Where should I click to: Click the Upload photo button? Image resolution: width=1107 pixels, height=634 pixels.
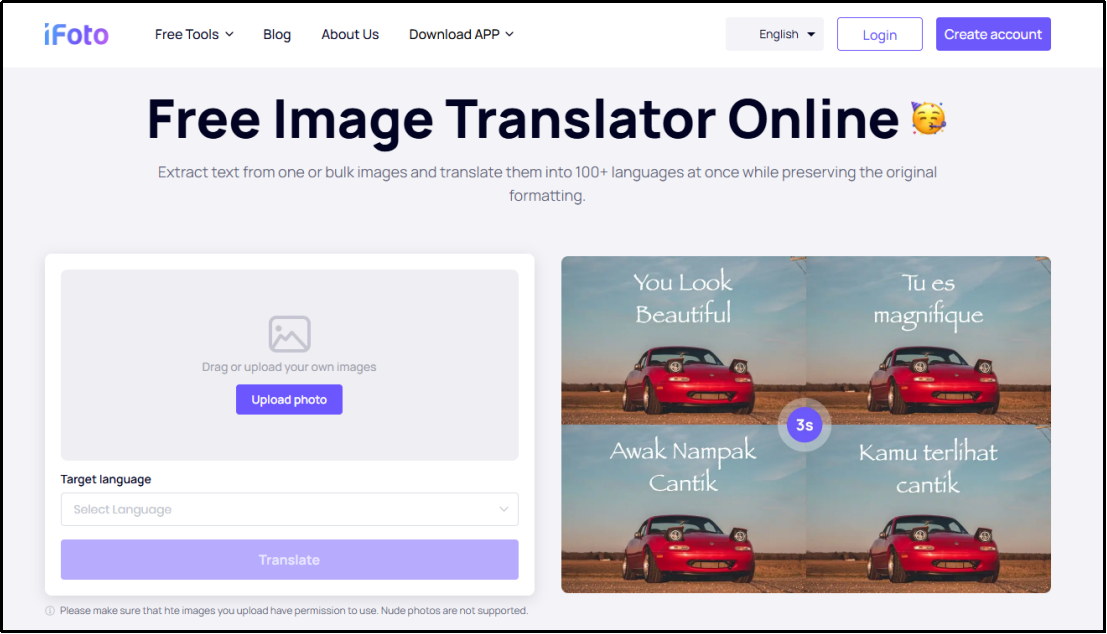click(x=289, y=400)
